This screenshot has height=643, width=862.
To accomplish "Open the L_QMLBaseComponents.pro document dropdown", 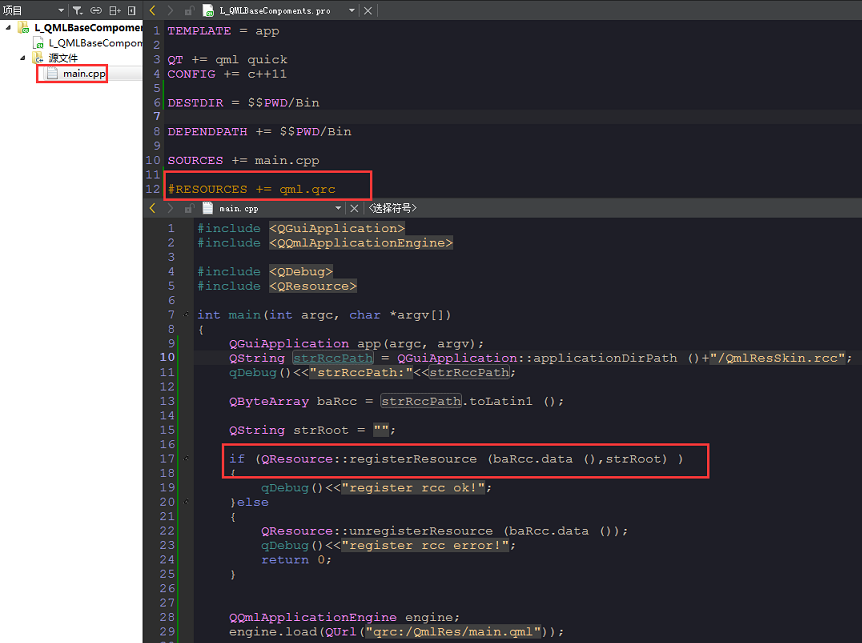I will [351, 10].
